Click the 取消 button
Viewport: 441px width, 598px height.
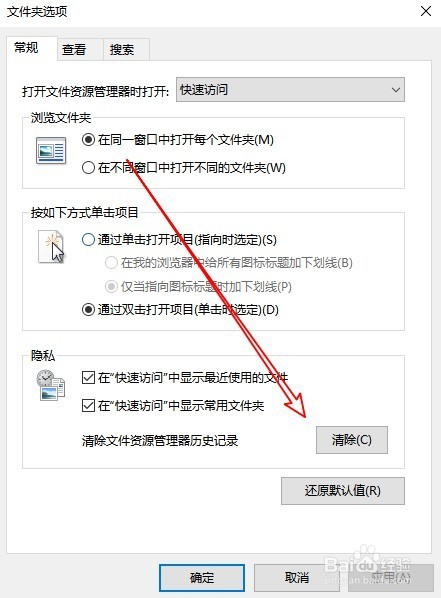(x=297, y=578)
